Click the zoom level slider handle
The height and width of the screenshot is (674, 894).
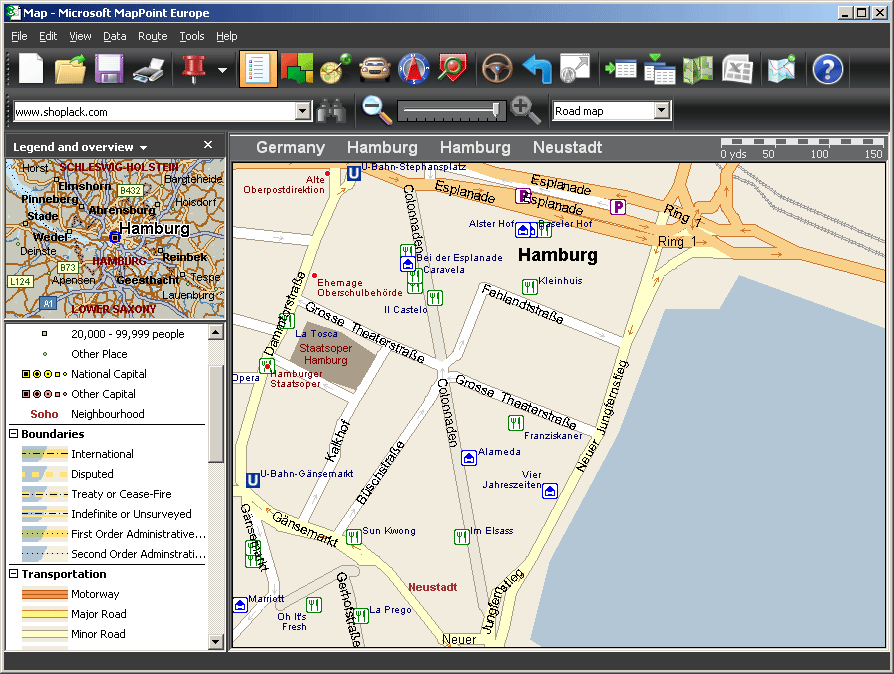(497, 110)
